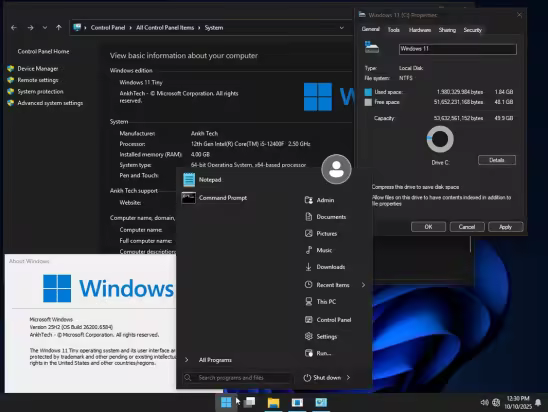Toggle Allow files on this drive indexed option
Screen dimensions: 548x412
click(441, 200)
